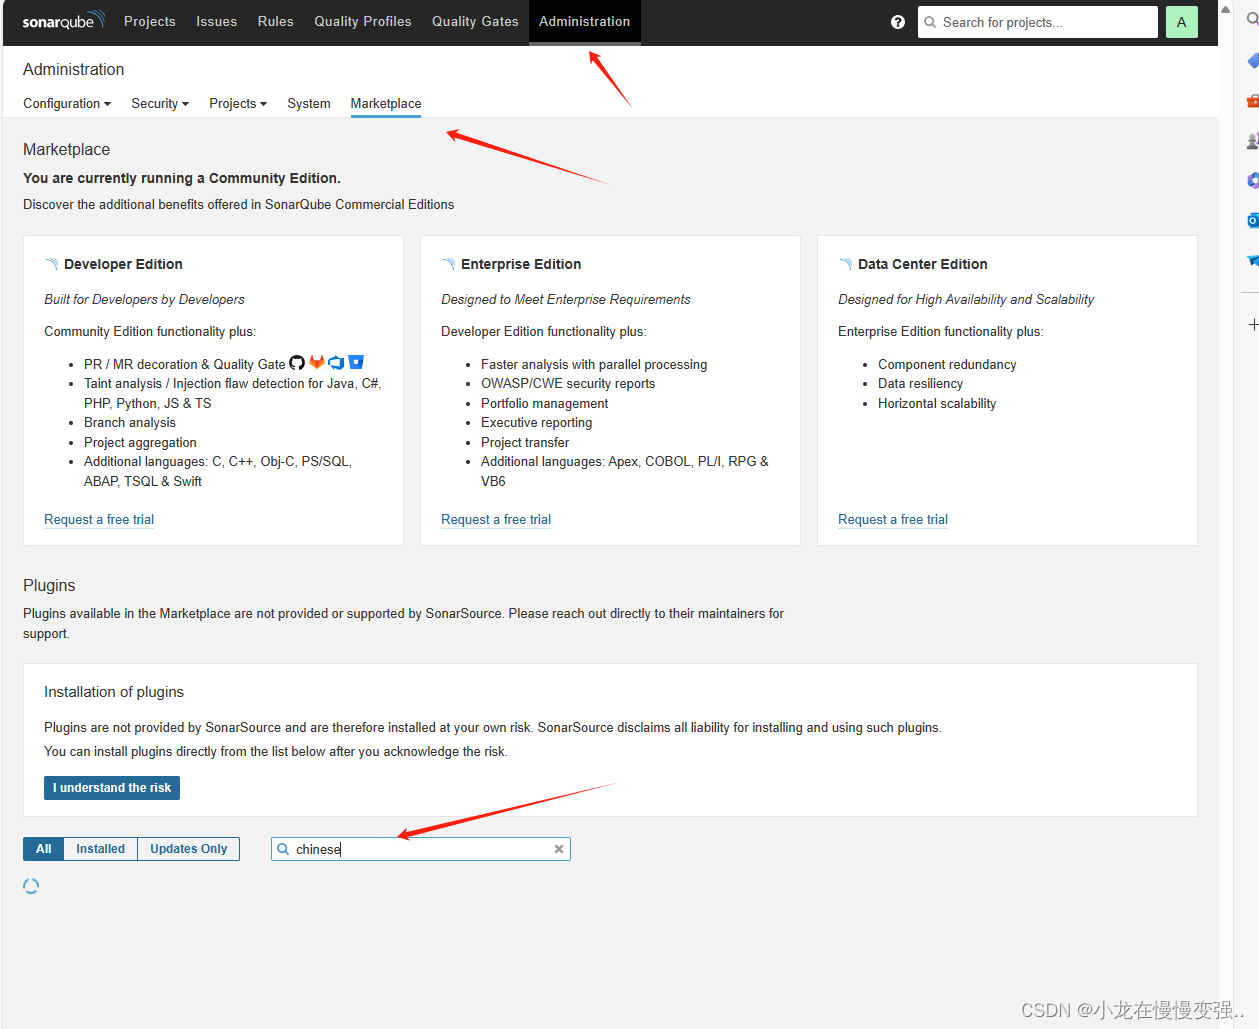
Task: Focus the 'Search for projects' field
Action: pos(1038,22)
